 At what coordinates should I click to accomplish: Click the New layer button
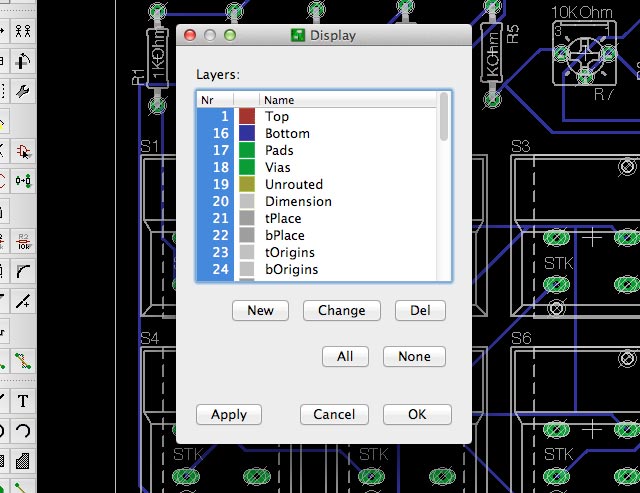(260, 310)
